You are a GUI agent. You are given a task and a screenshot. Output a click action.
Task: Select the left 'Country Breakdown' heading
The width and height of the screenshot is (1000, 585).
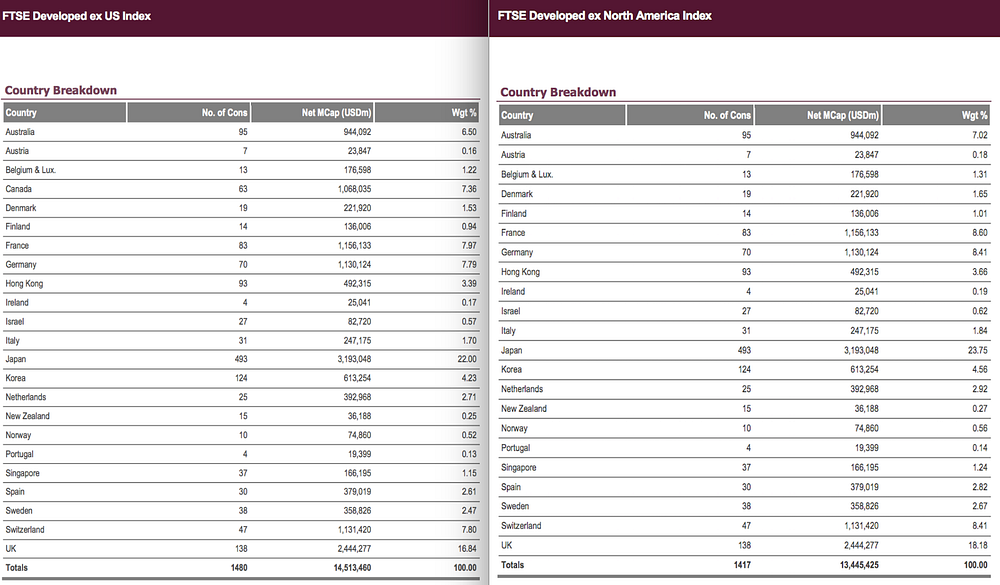pos(61,91)
